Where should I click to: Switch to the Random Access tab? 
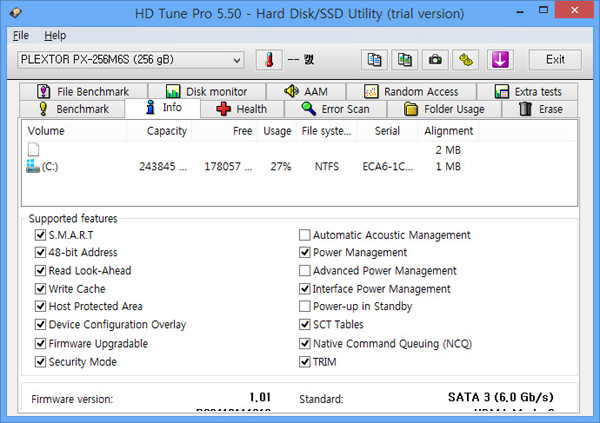point(411,91)
